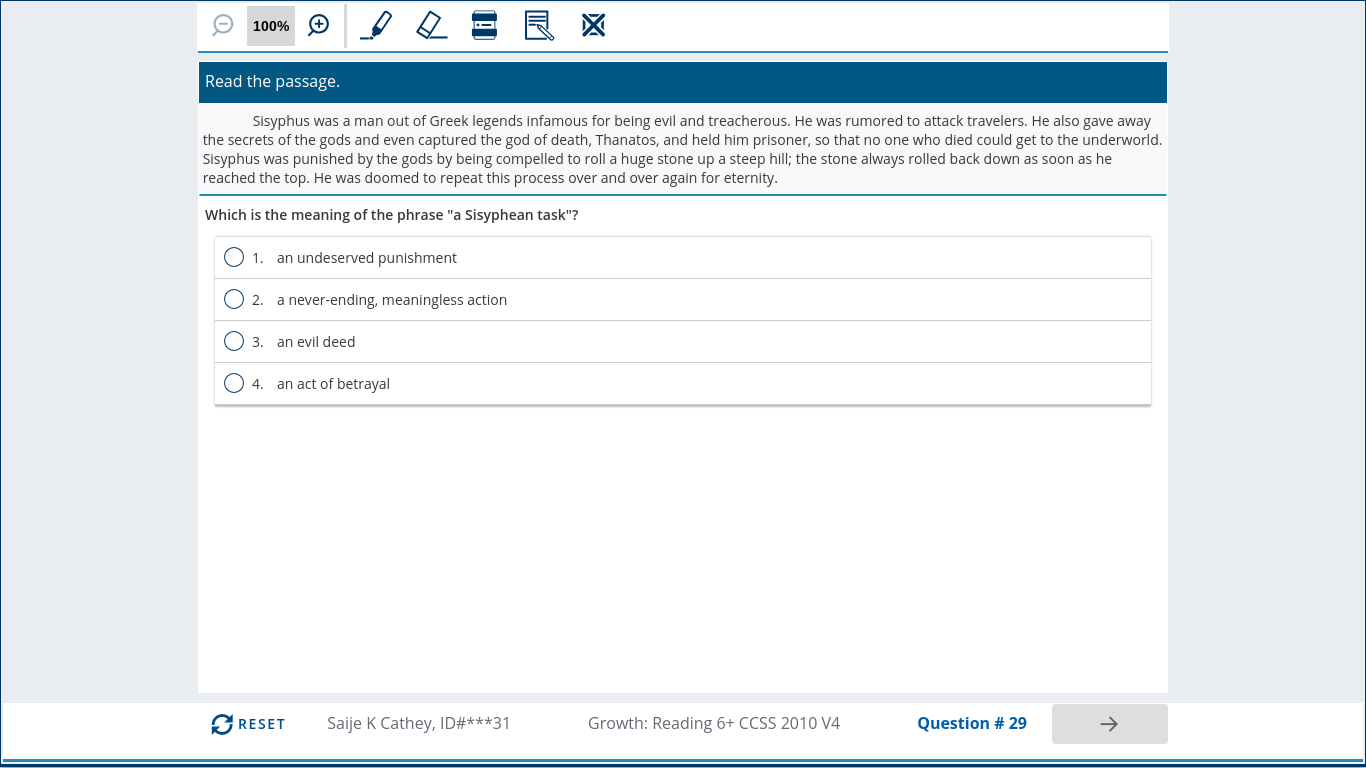Click the Question # 29 label
The height and width of the screenshot is (768, 1366).
tap(972, 723)
